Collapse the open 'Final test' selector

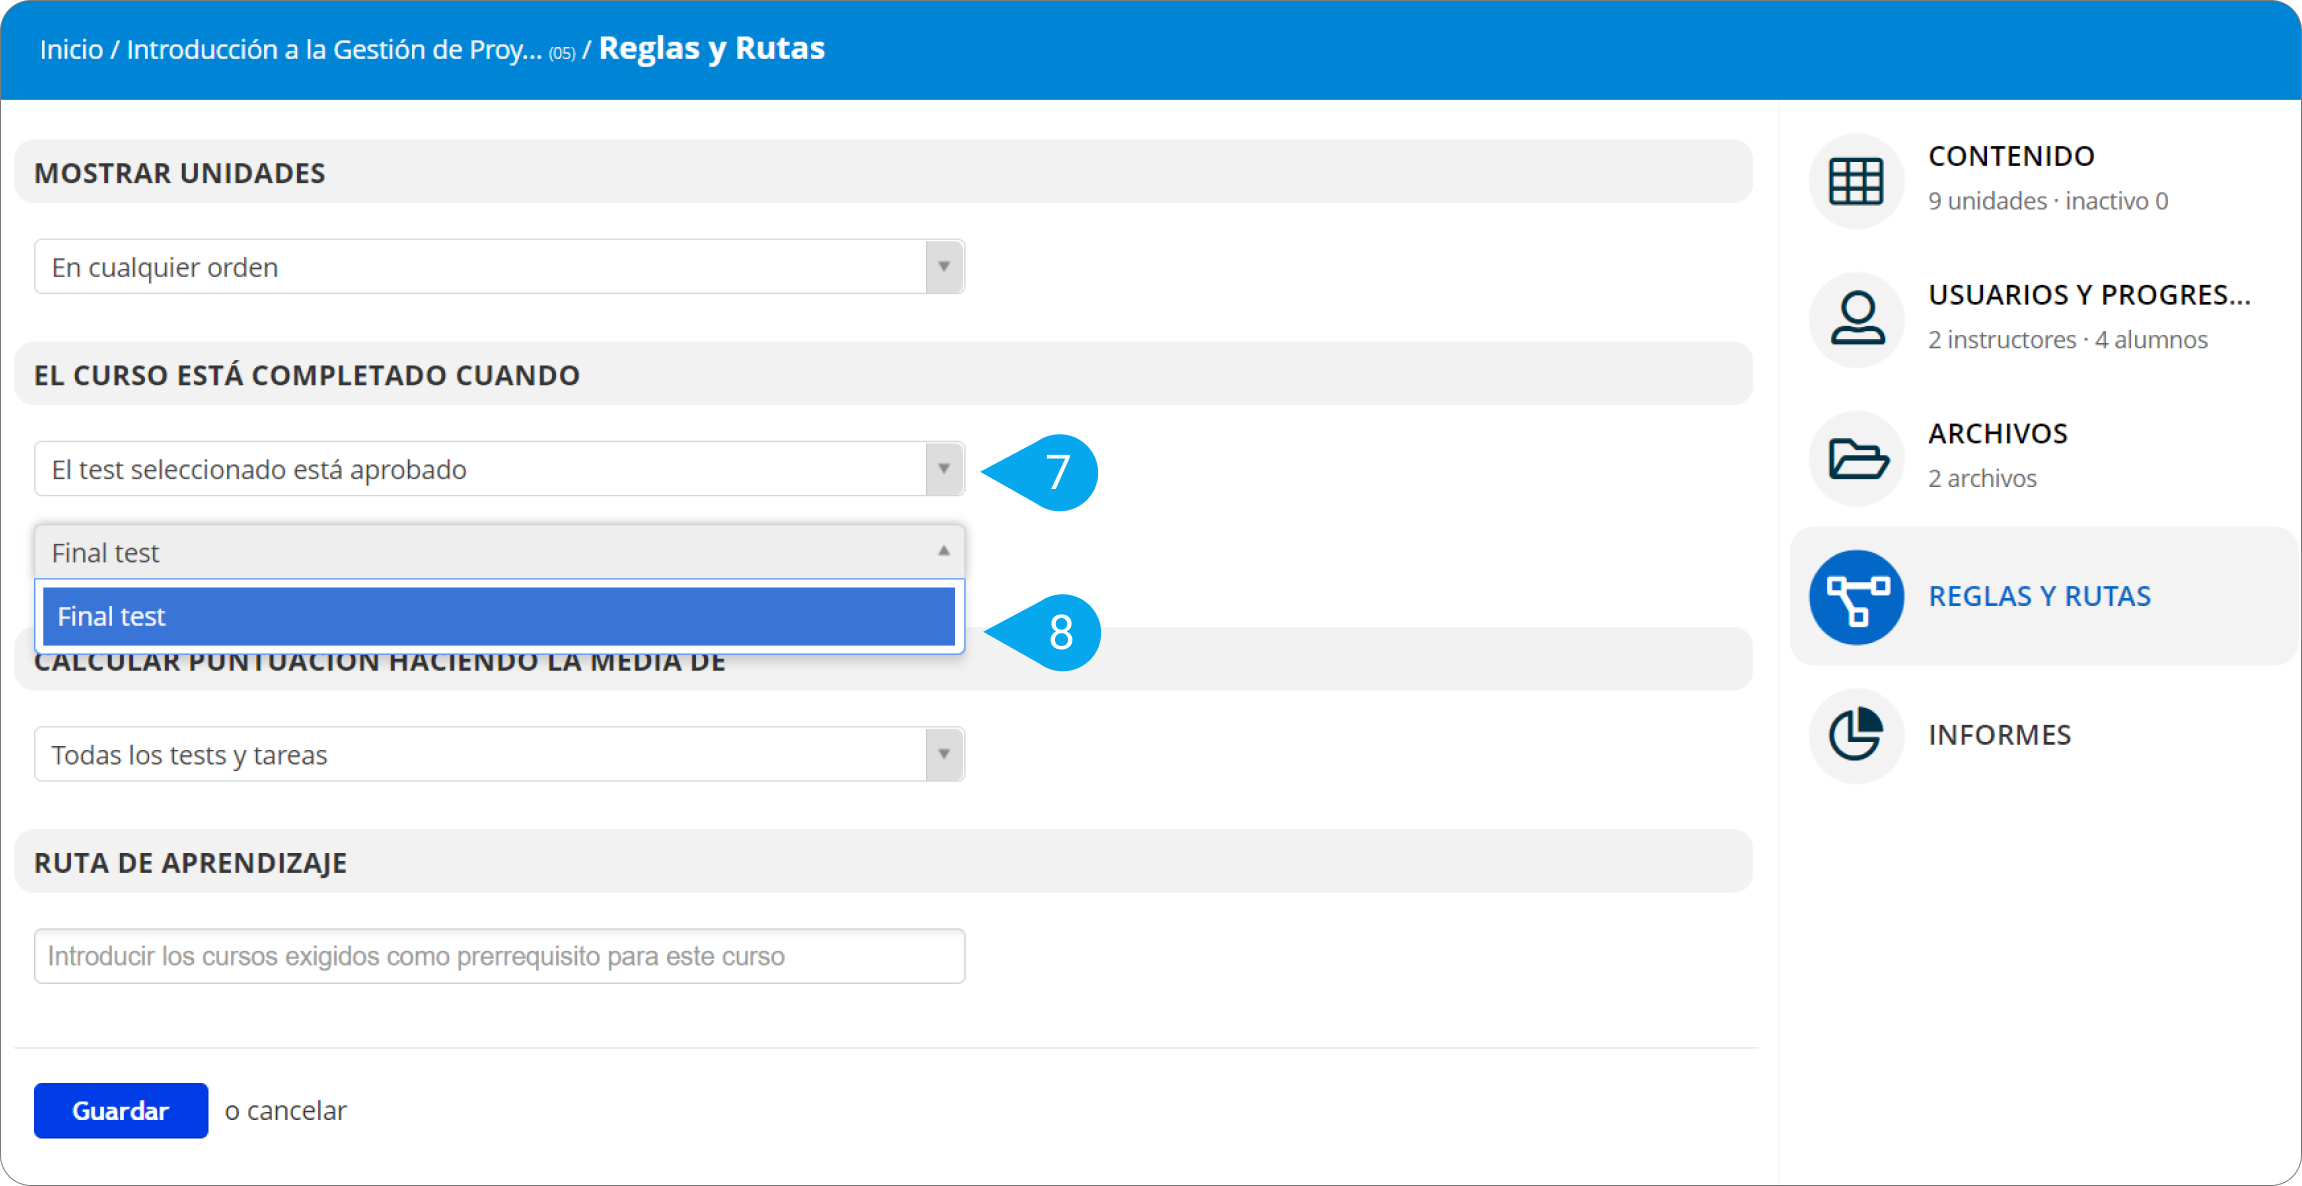point(943,551)
